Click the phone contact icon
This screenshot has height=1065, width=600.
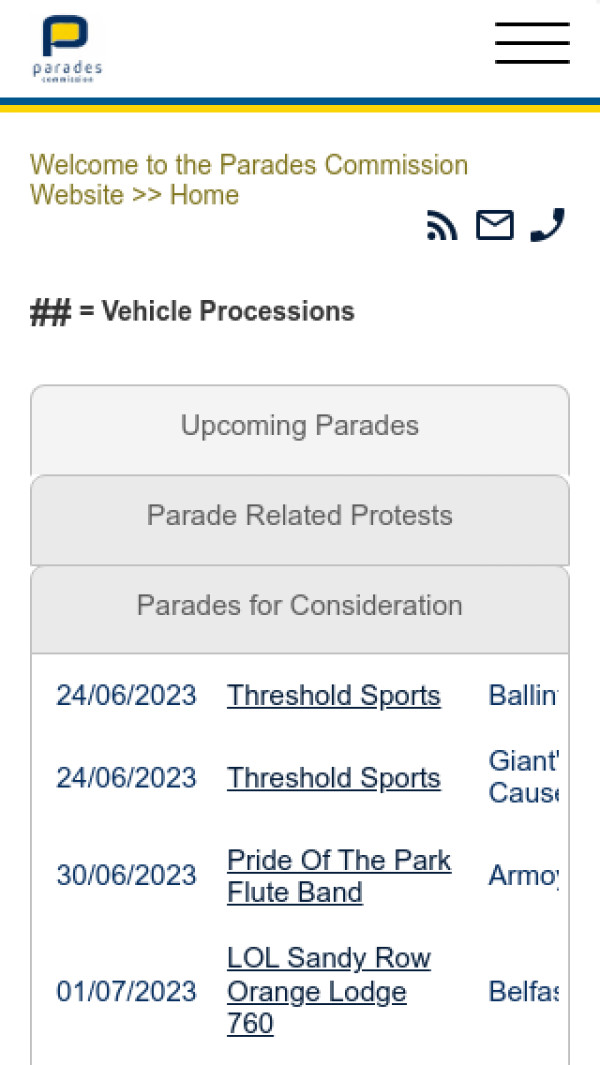[547, 225]
